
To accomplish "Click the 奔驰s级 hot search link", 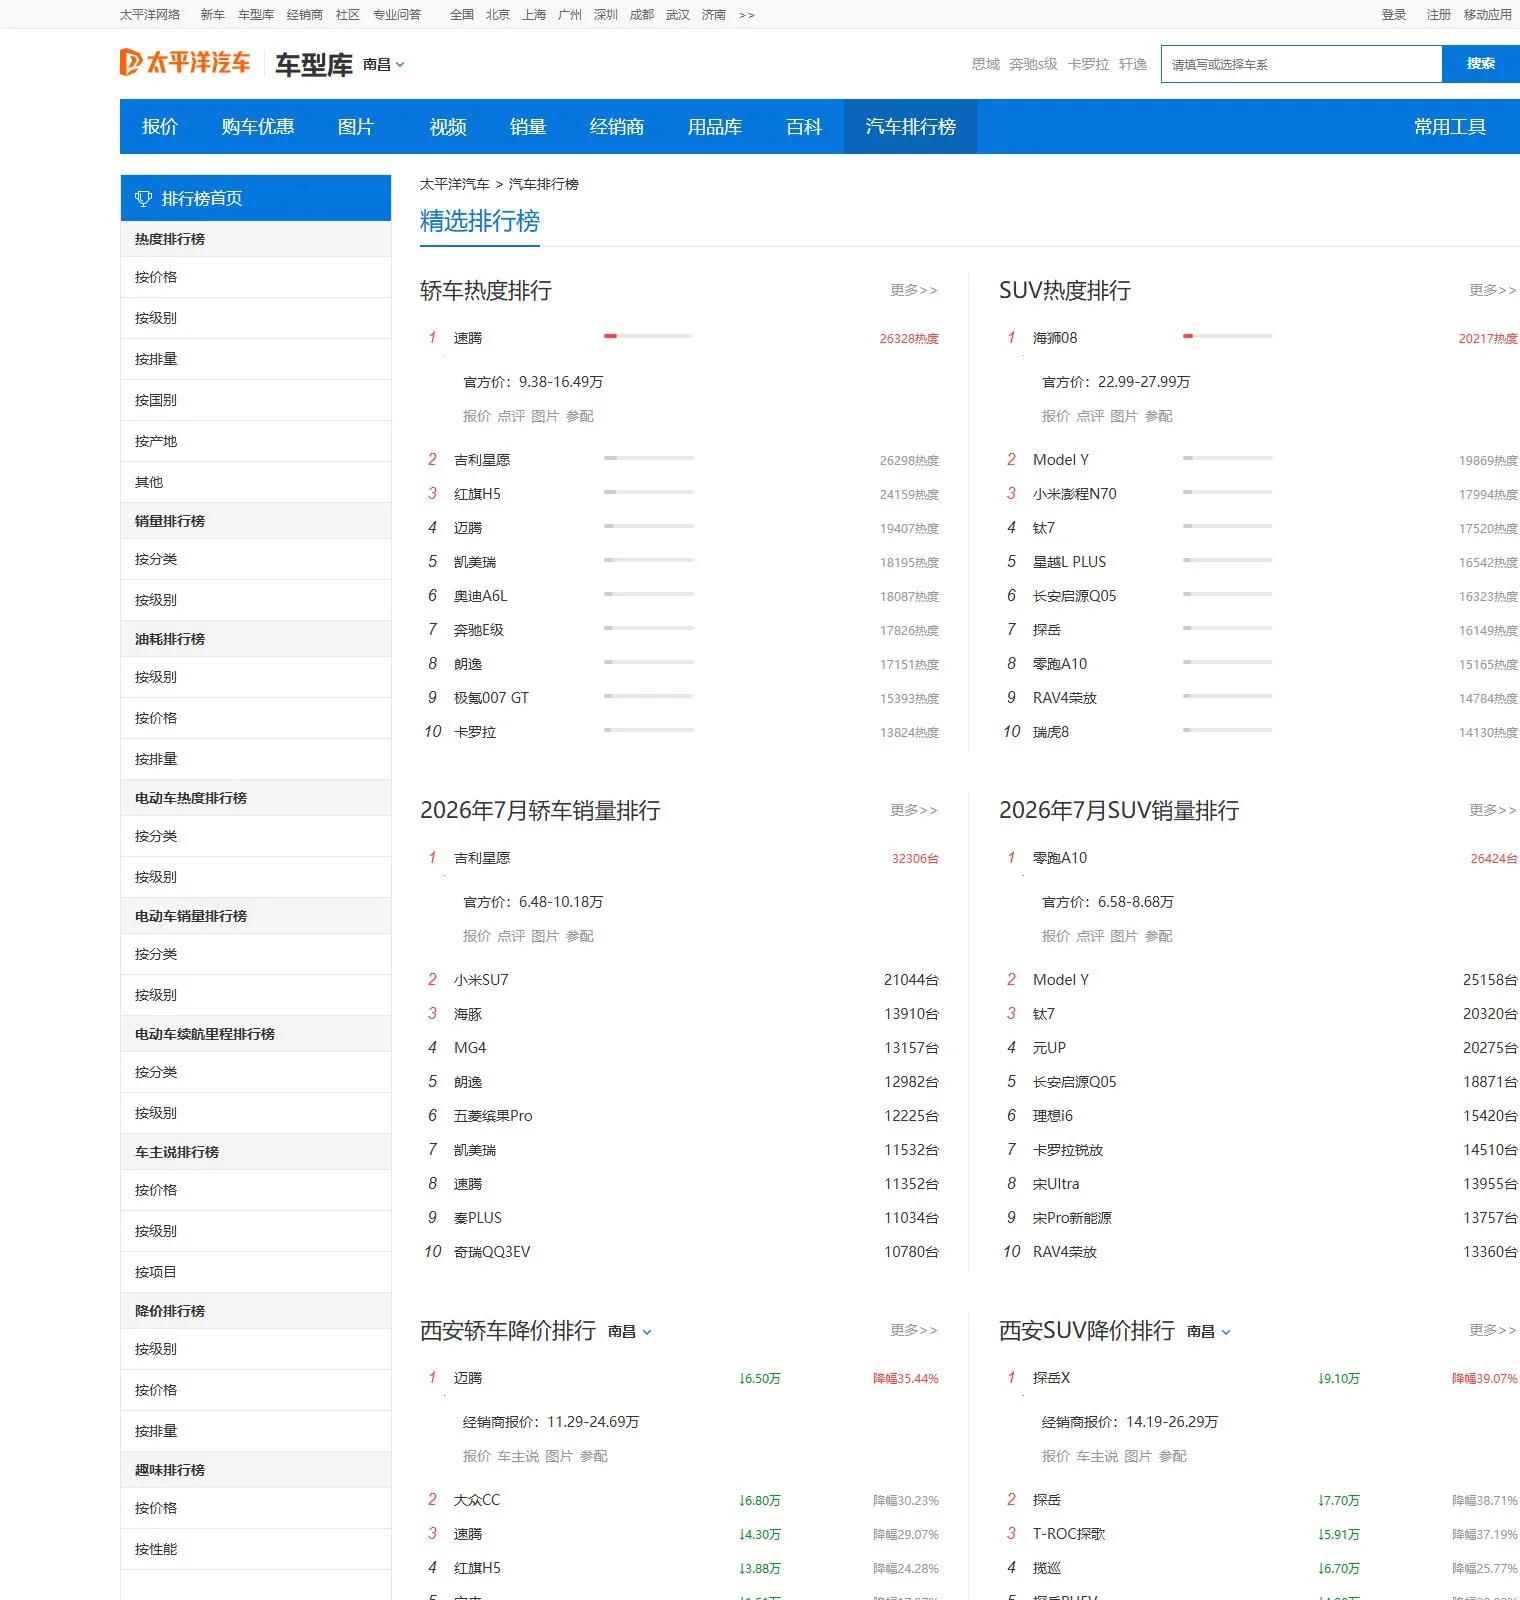I will [x=1033, y=64].
